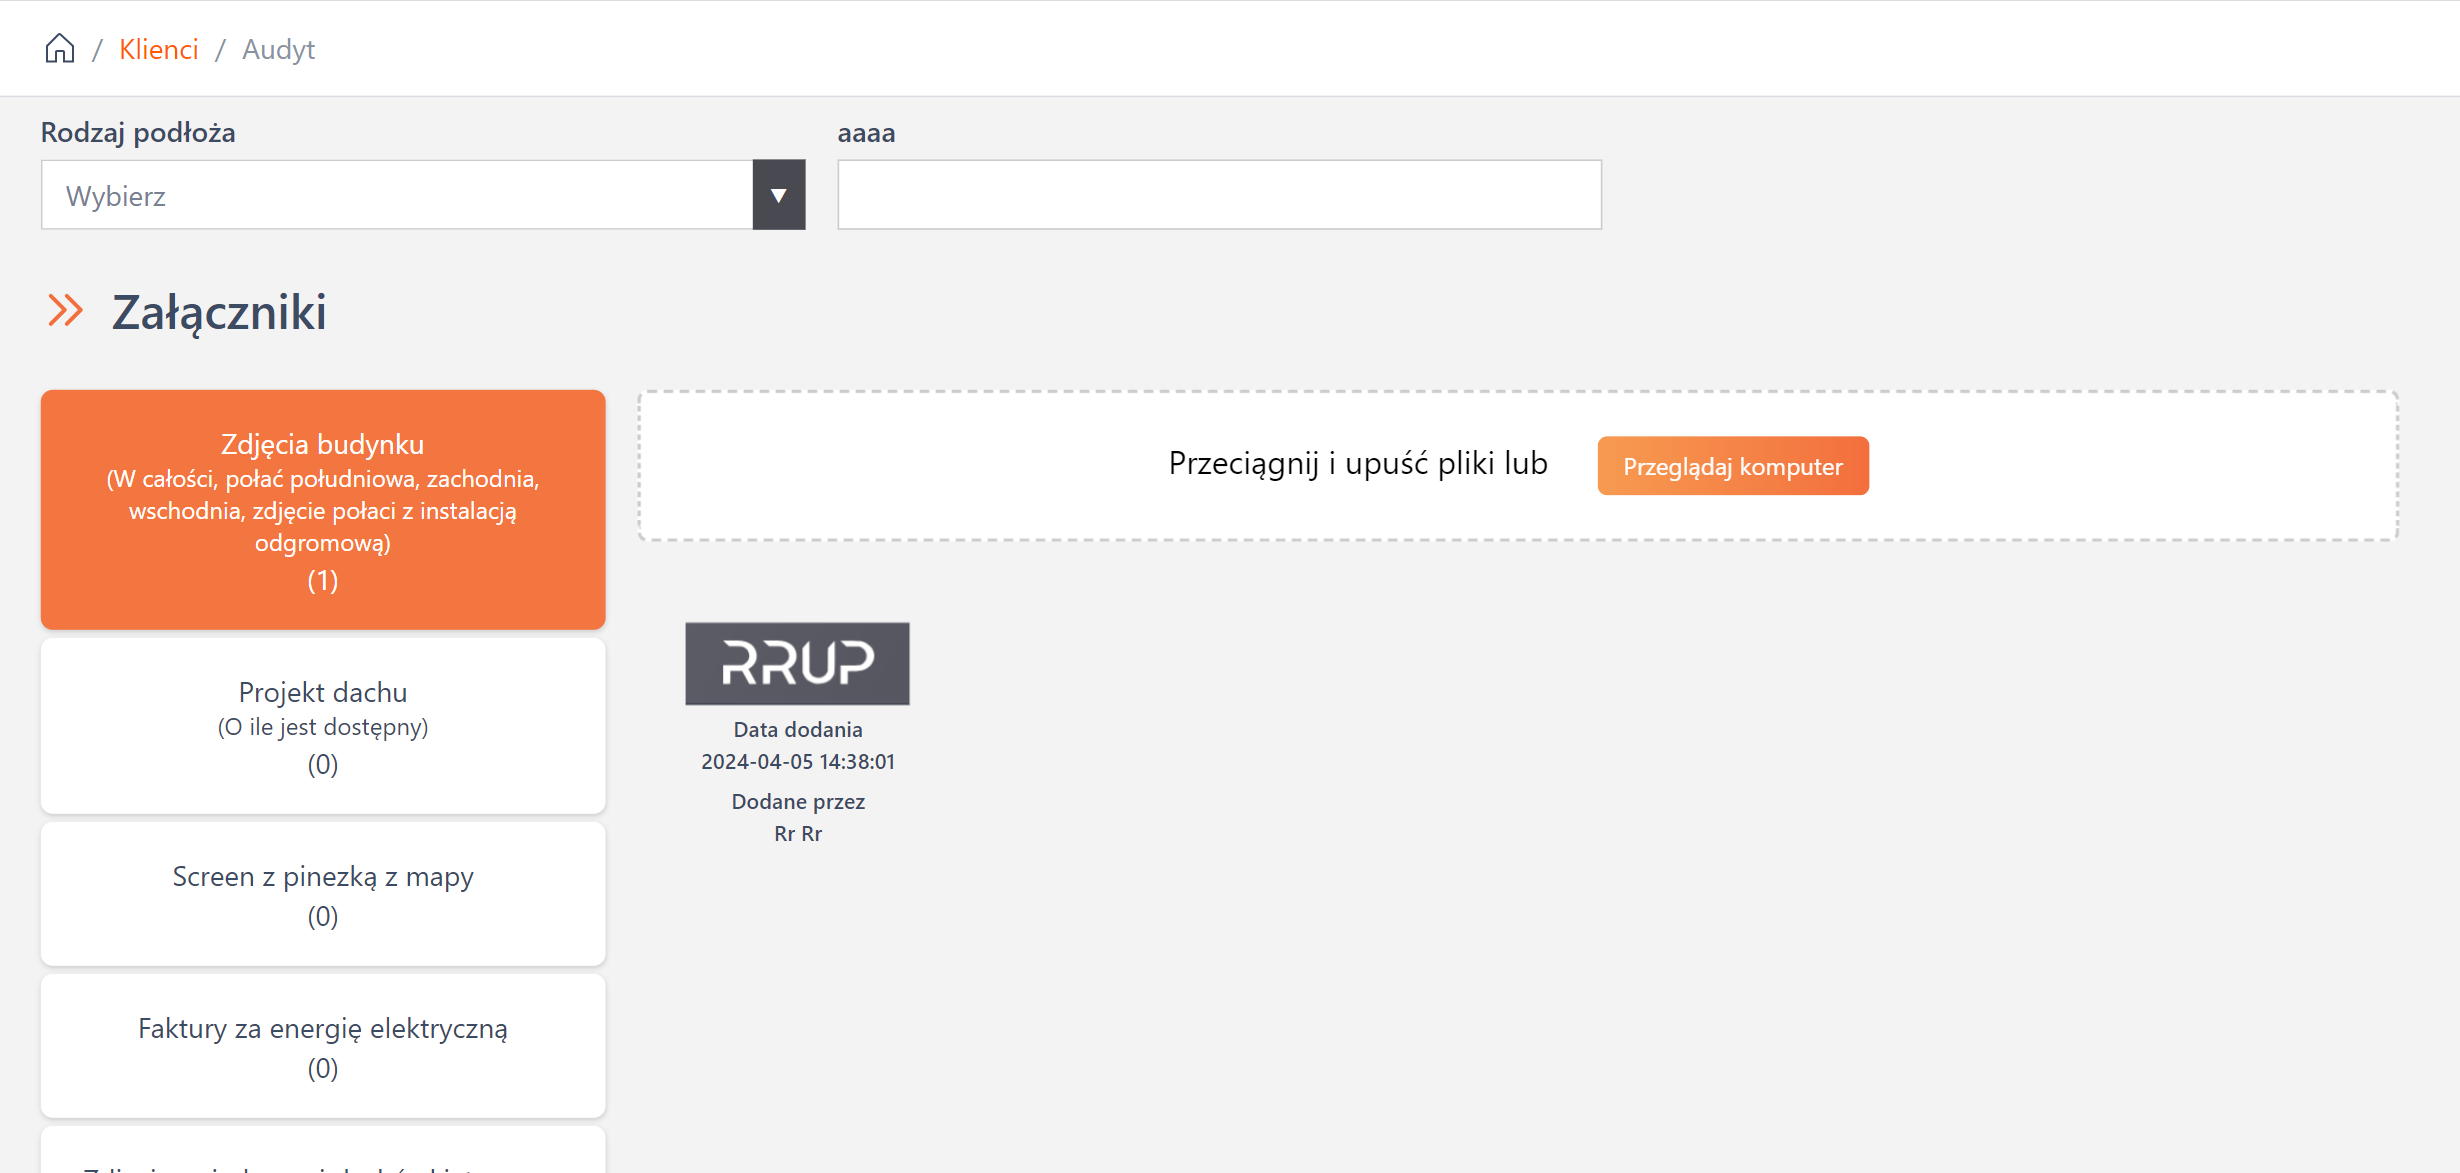Click the Dodane przez Rr Rr label
This screenshot has height=1173, width=2460.
coord(798,818)
